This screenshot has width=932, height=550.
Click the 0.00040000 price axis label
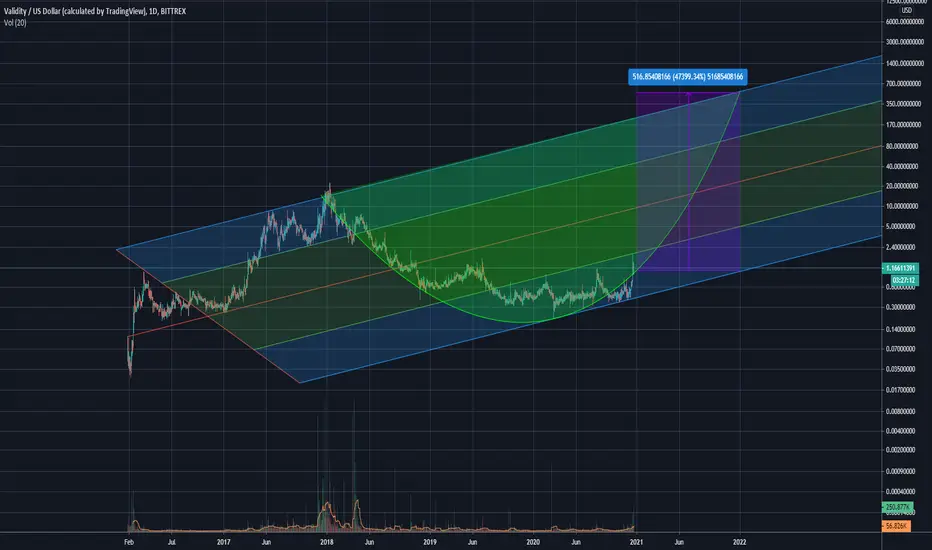[x=901, y=492]
